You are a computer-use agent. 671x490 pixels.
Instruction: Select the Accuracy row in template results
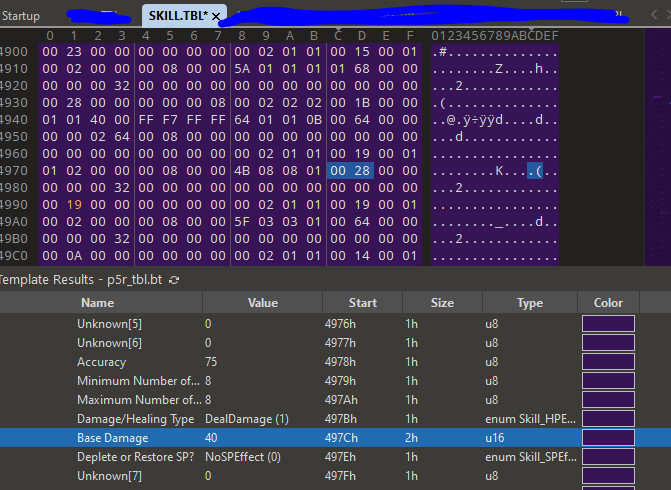tap(101, 362)
